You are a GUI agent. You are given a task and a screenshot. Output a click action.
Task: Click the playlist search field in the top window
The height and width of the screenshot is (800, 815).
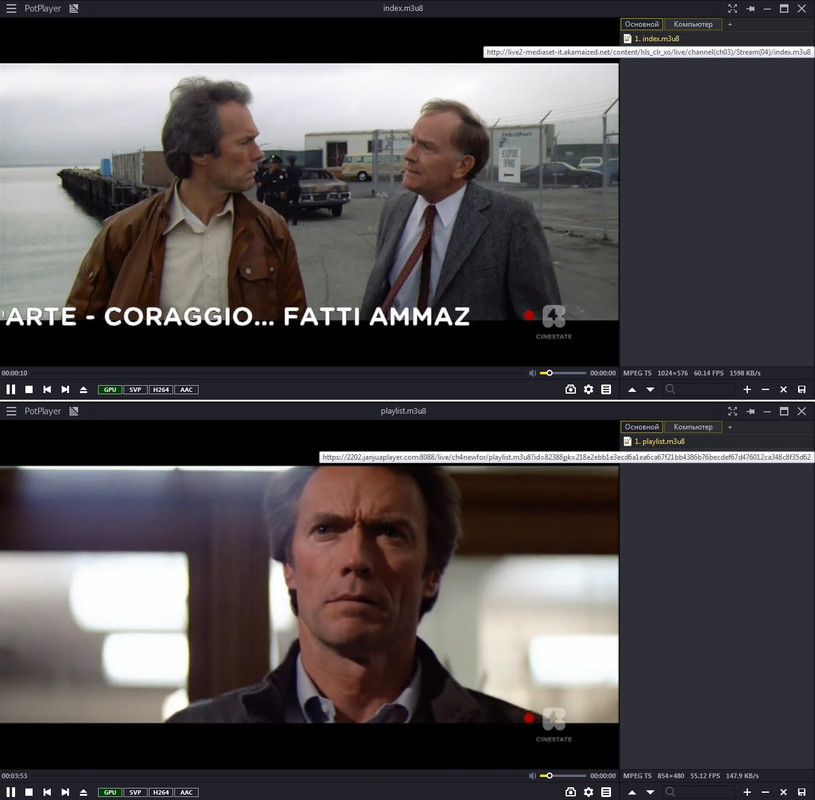[699, 389]
